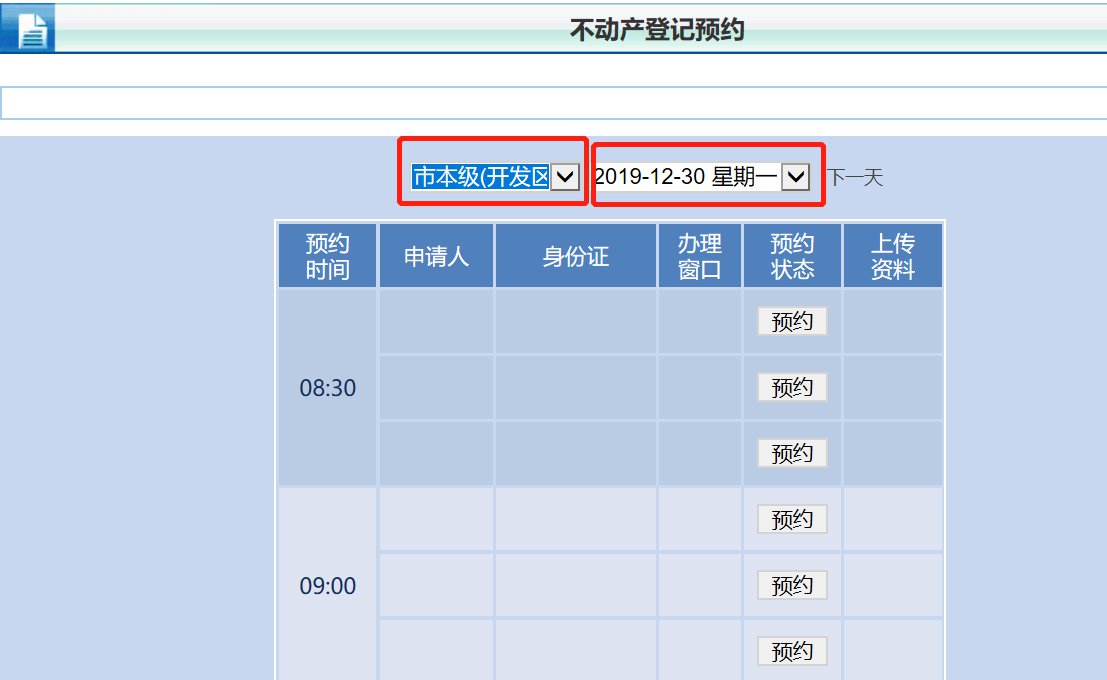Select the 身份证 column header
The width and height of the screenshot is (1107, 680).
pyautogui.click(x=576, y=256)
